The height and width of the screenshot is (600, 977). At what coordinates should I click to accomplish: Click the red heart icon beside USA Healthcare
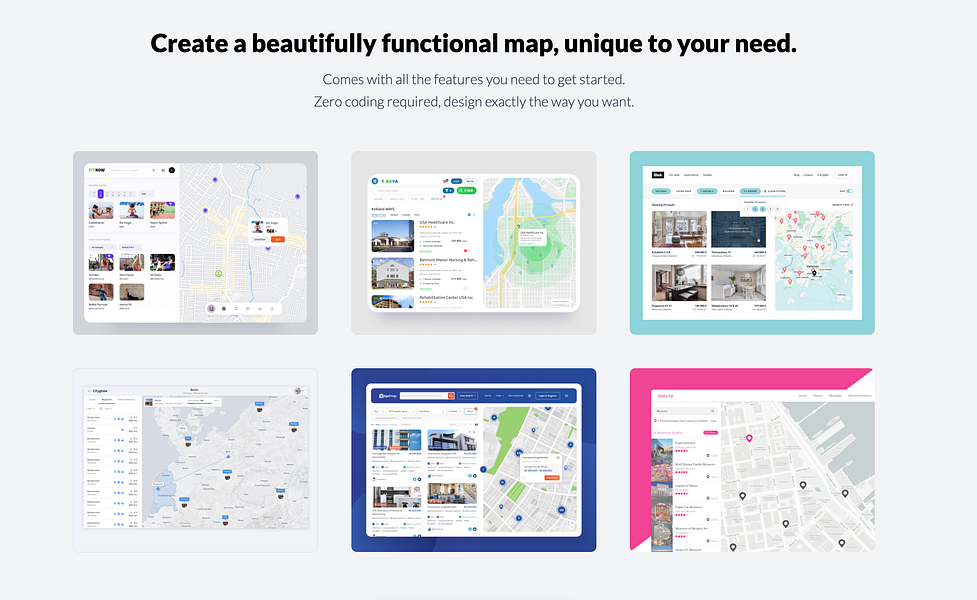pyautogui.click(x=465, y=251)
